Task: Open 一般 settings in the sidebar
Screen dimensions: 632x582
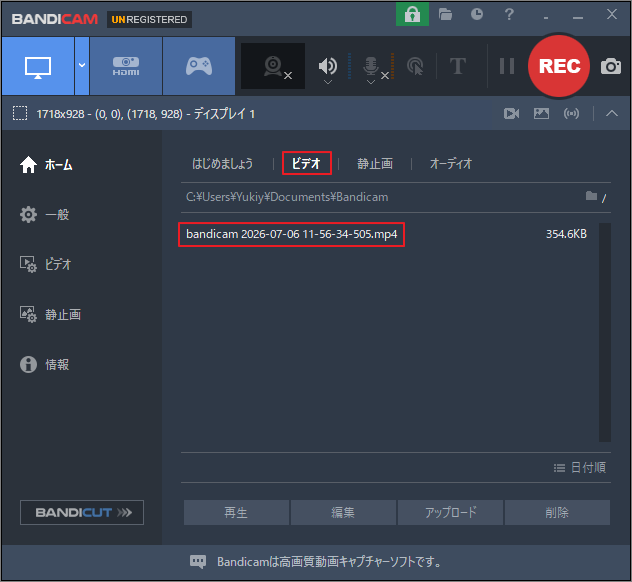Action: tap(44, 214)
